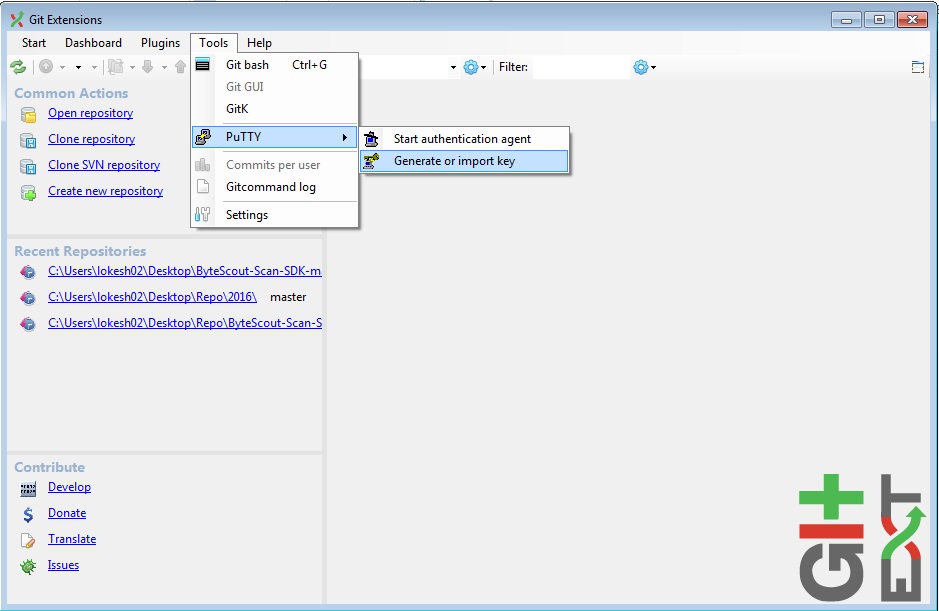Click the green Refresh toolbar icon
The height and width of the screenshot is (611, 939).
[18, 67]
